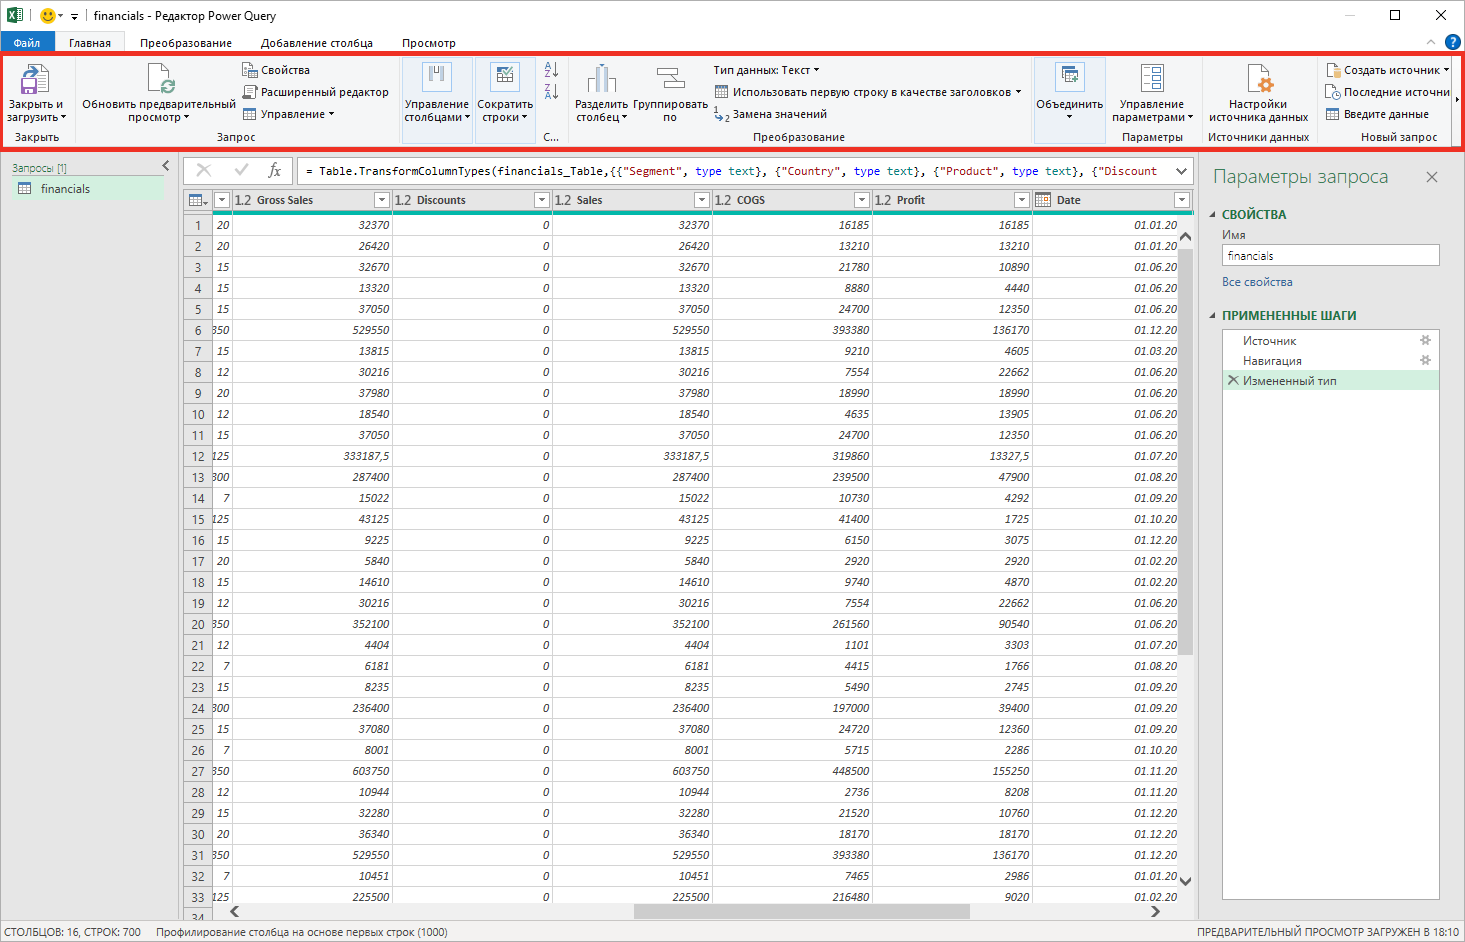This screenshot has width=1465, height=942.
Task: Click the 1.2 type icon of the COGS column
Action: click(723, 200)
